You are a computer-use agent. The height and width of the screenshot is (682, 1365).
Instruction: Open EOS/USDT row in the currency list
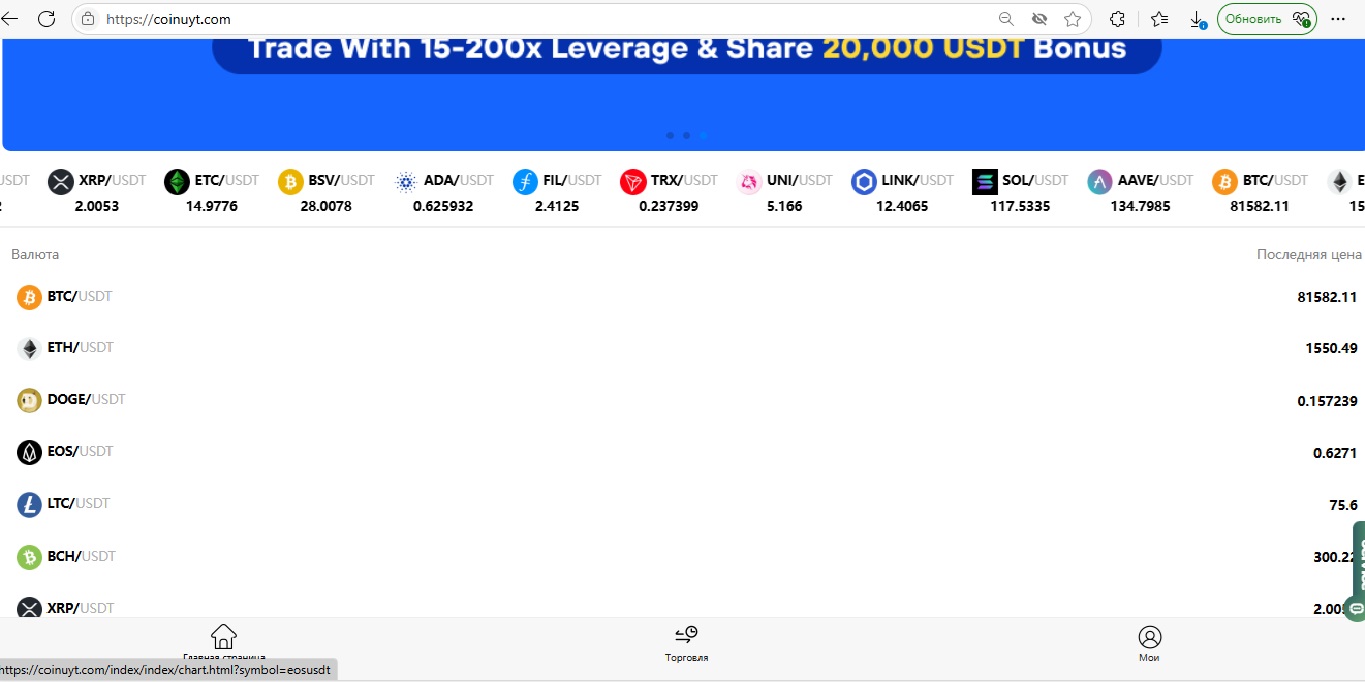tap(682, 452)
